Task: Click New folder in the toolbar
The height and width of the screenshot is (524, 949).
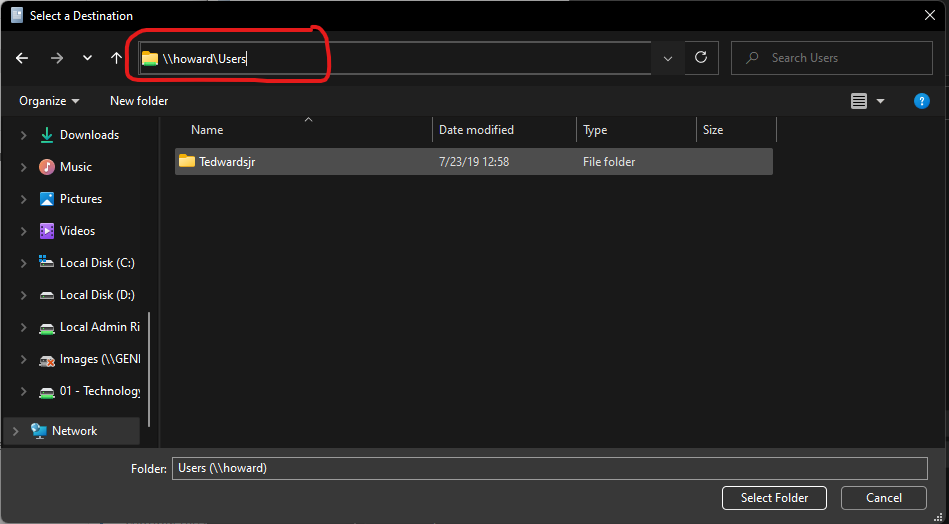Action: (x=139, y=101)
